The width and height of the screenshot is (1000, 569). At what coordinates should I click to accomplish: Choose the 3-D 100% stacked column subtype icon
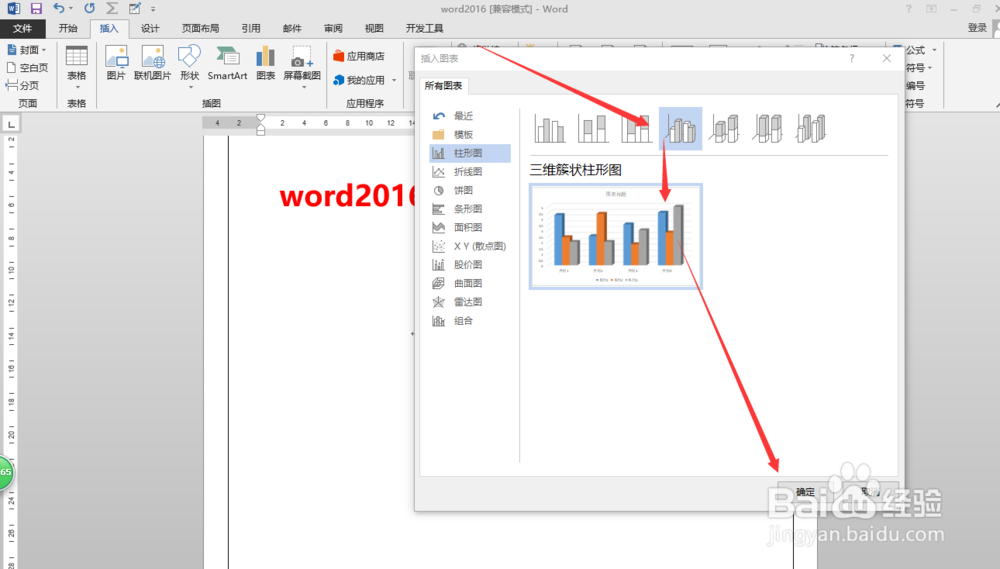click(768, 129)
